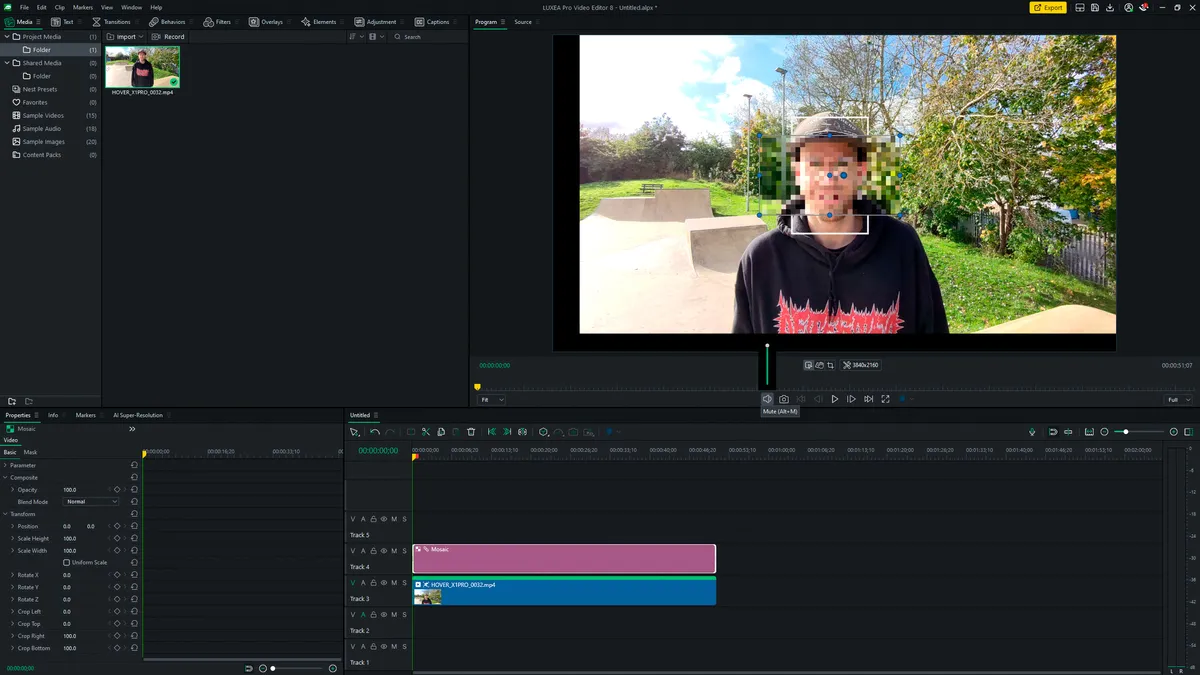Enable the Uniform Scale checkbox
This screenshot has width=1200, height=675.
pyautogui.click(x=67, y=562)
